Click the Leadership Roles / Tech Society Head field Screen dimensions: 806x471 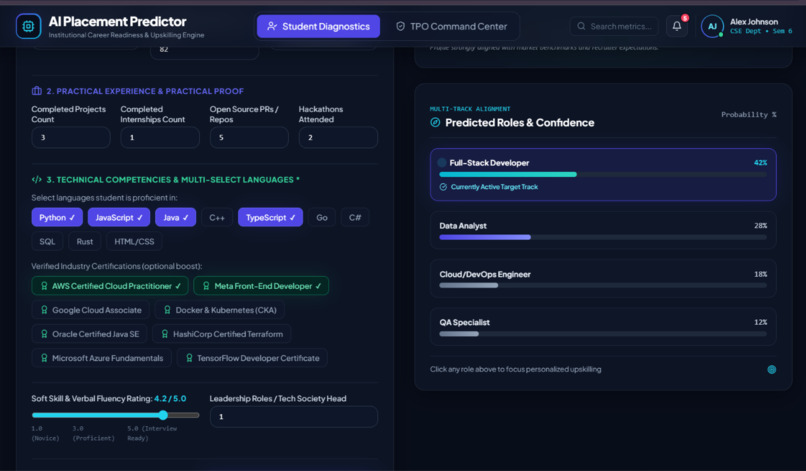[x=294, y=416]
